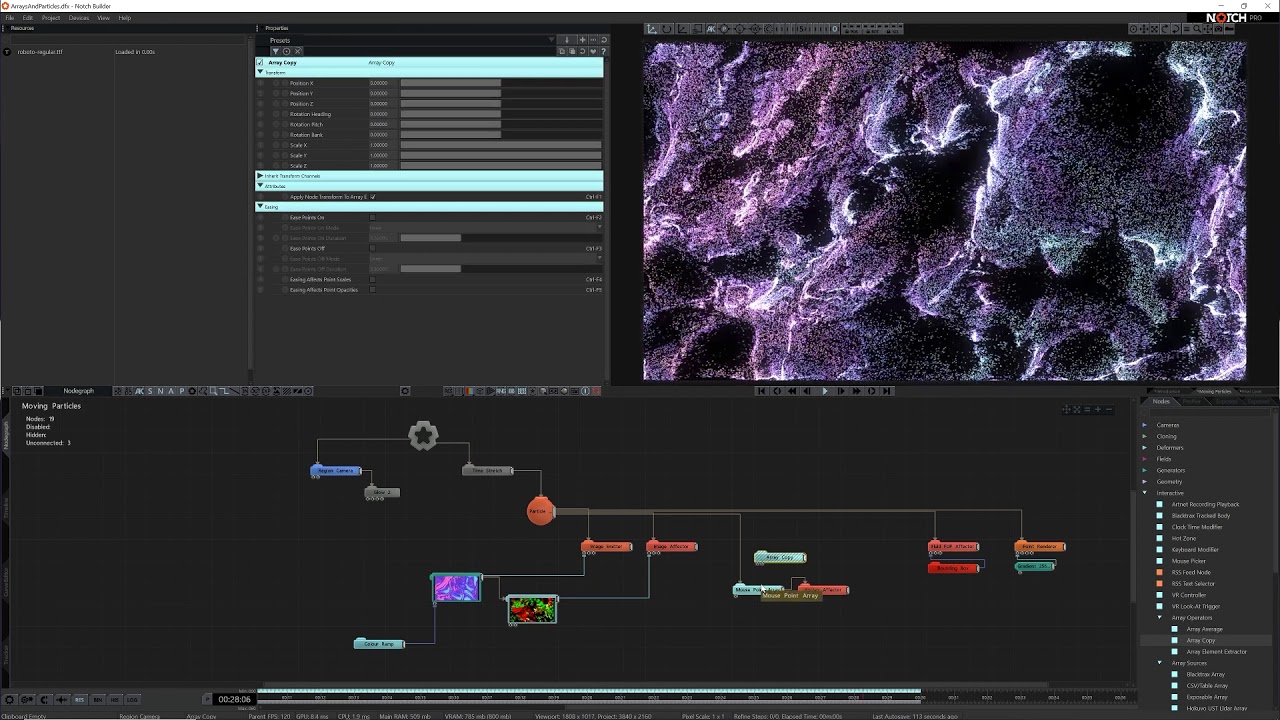This screenshot has width=1280, height=720.
Task: Click the zoom-in plus icon in nodegraph
Action: (1097, 409)
